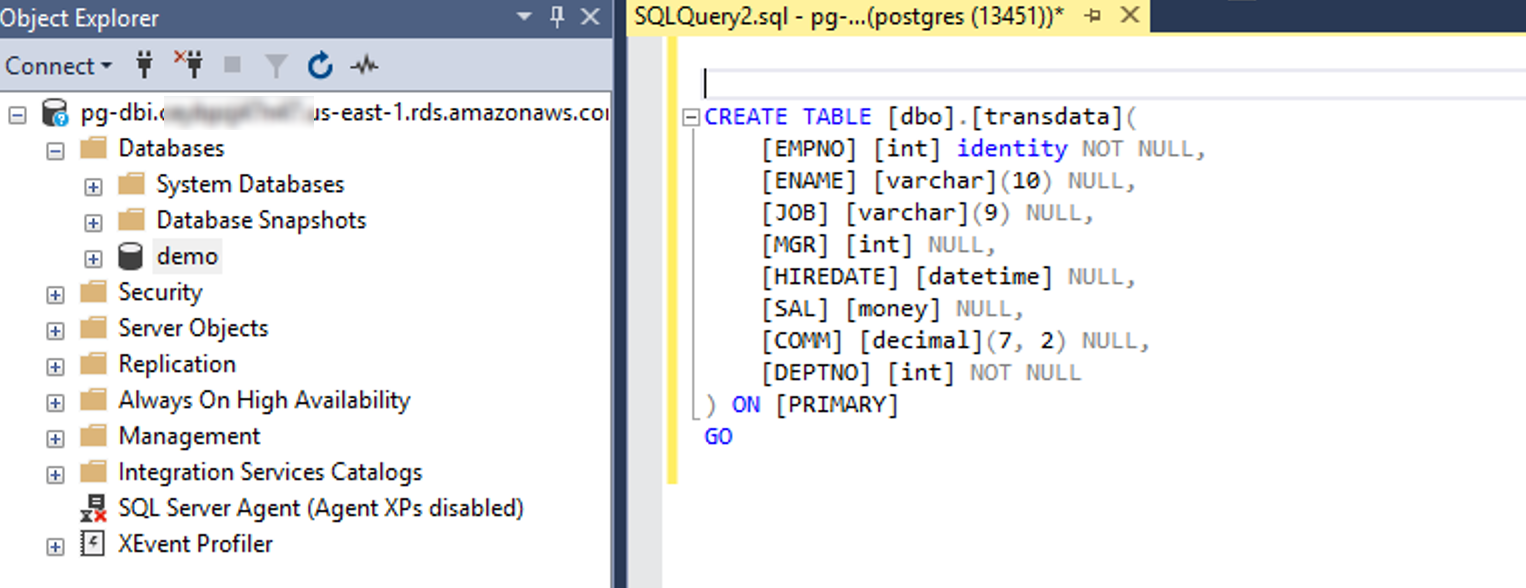Click the Server Objects folder icon

click(93, 329)
